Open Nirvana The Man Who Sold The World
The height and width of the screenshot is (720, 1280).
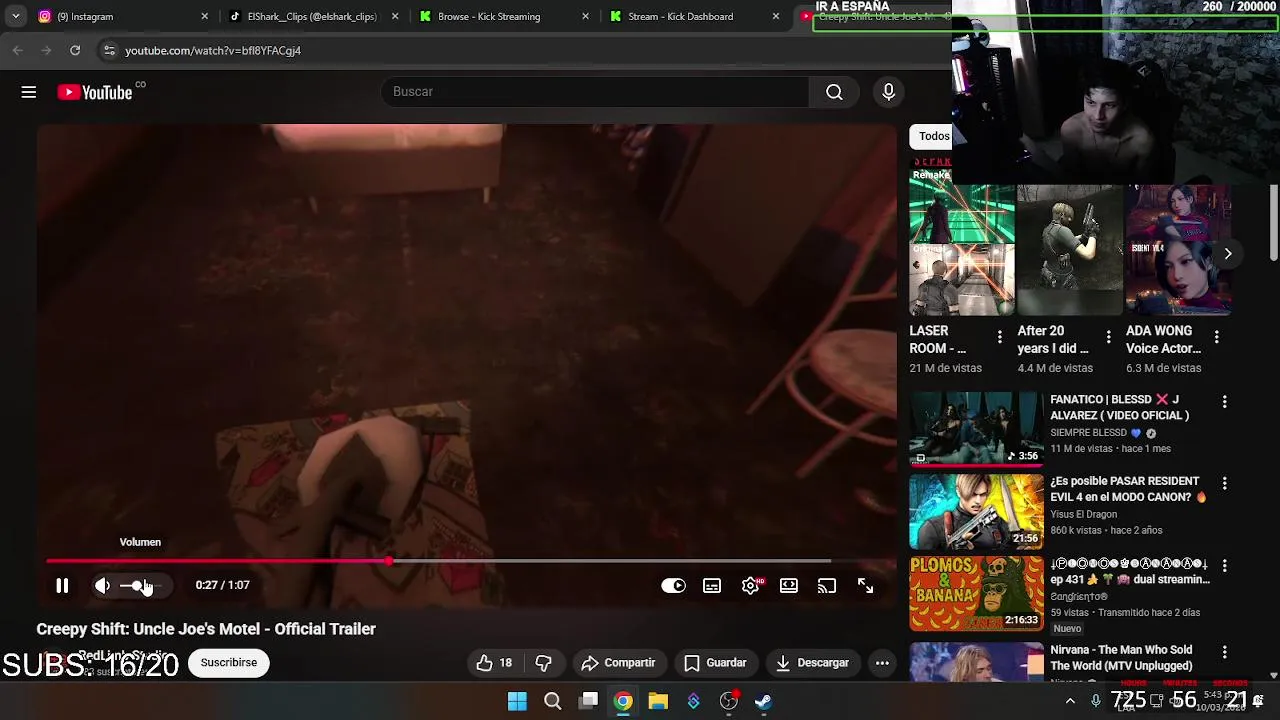[x=1121, y=658]
